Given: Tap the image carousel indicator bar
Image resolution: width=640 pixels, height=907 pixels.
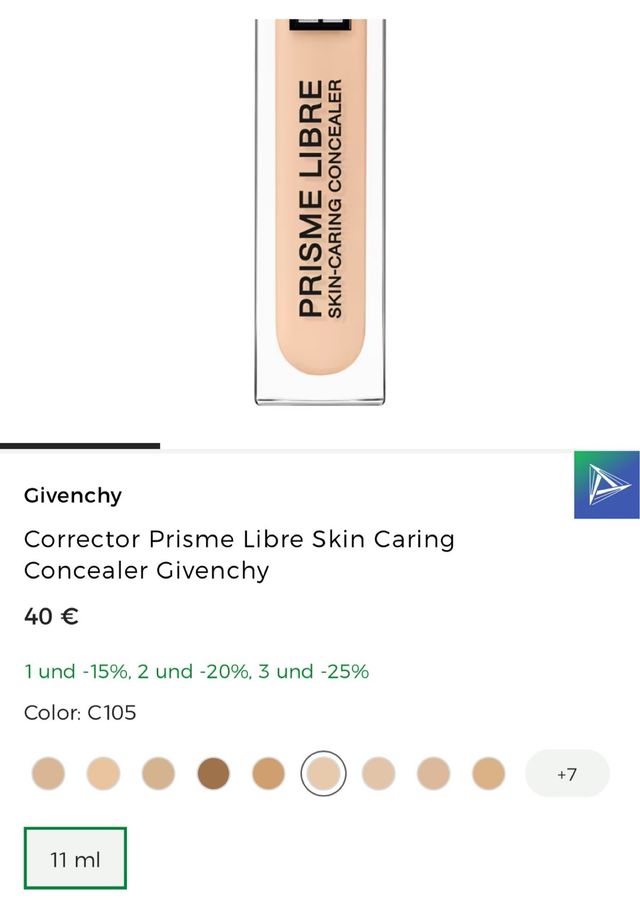Looking at the screenshot, I should pyautogui.click(x=78, y=441).
